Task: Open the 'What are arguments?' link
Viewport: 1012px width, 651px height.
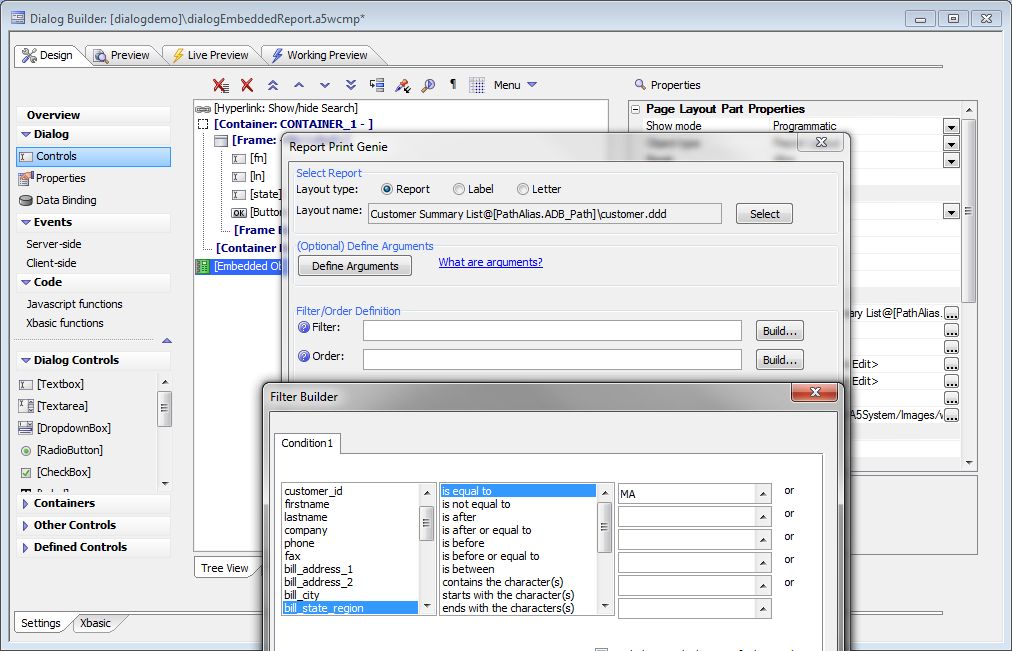Action: [x=491, y=262]
